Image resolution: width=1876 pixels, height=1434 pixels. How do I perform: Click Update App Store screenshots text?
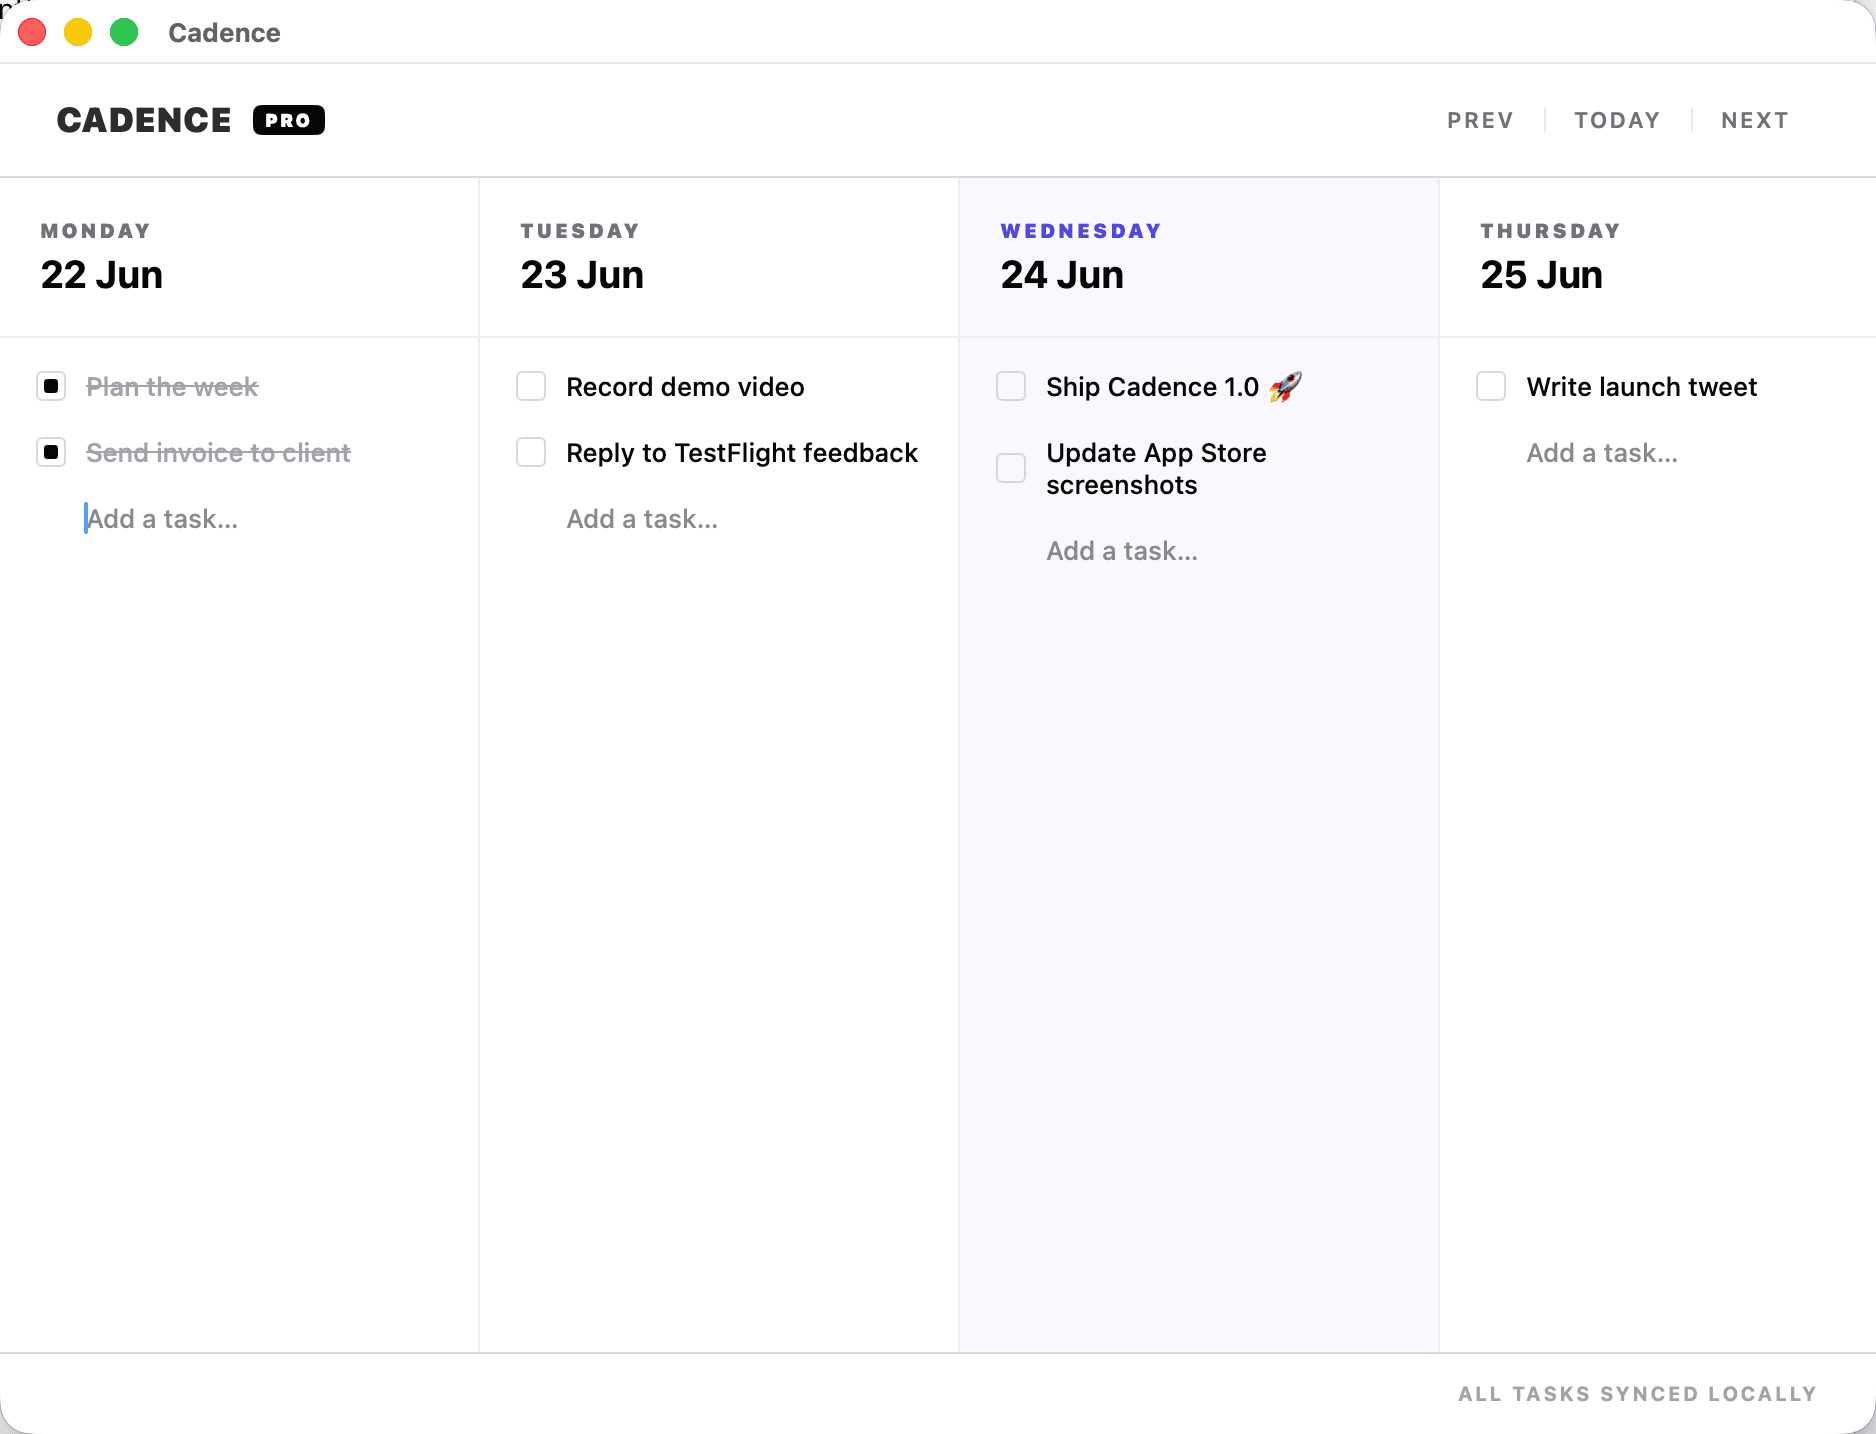coord(1156,469)
